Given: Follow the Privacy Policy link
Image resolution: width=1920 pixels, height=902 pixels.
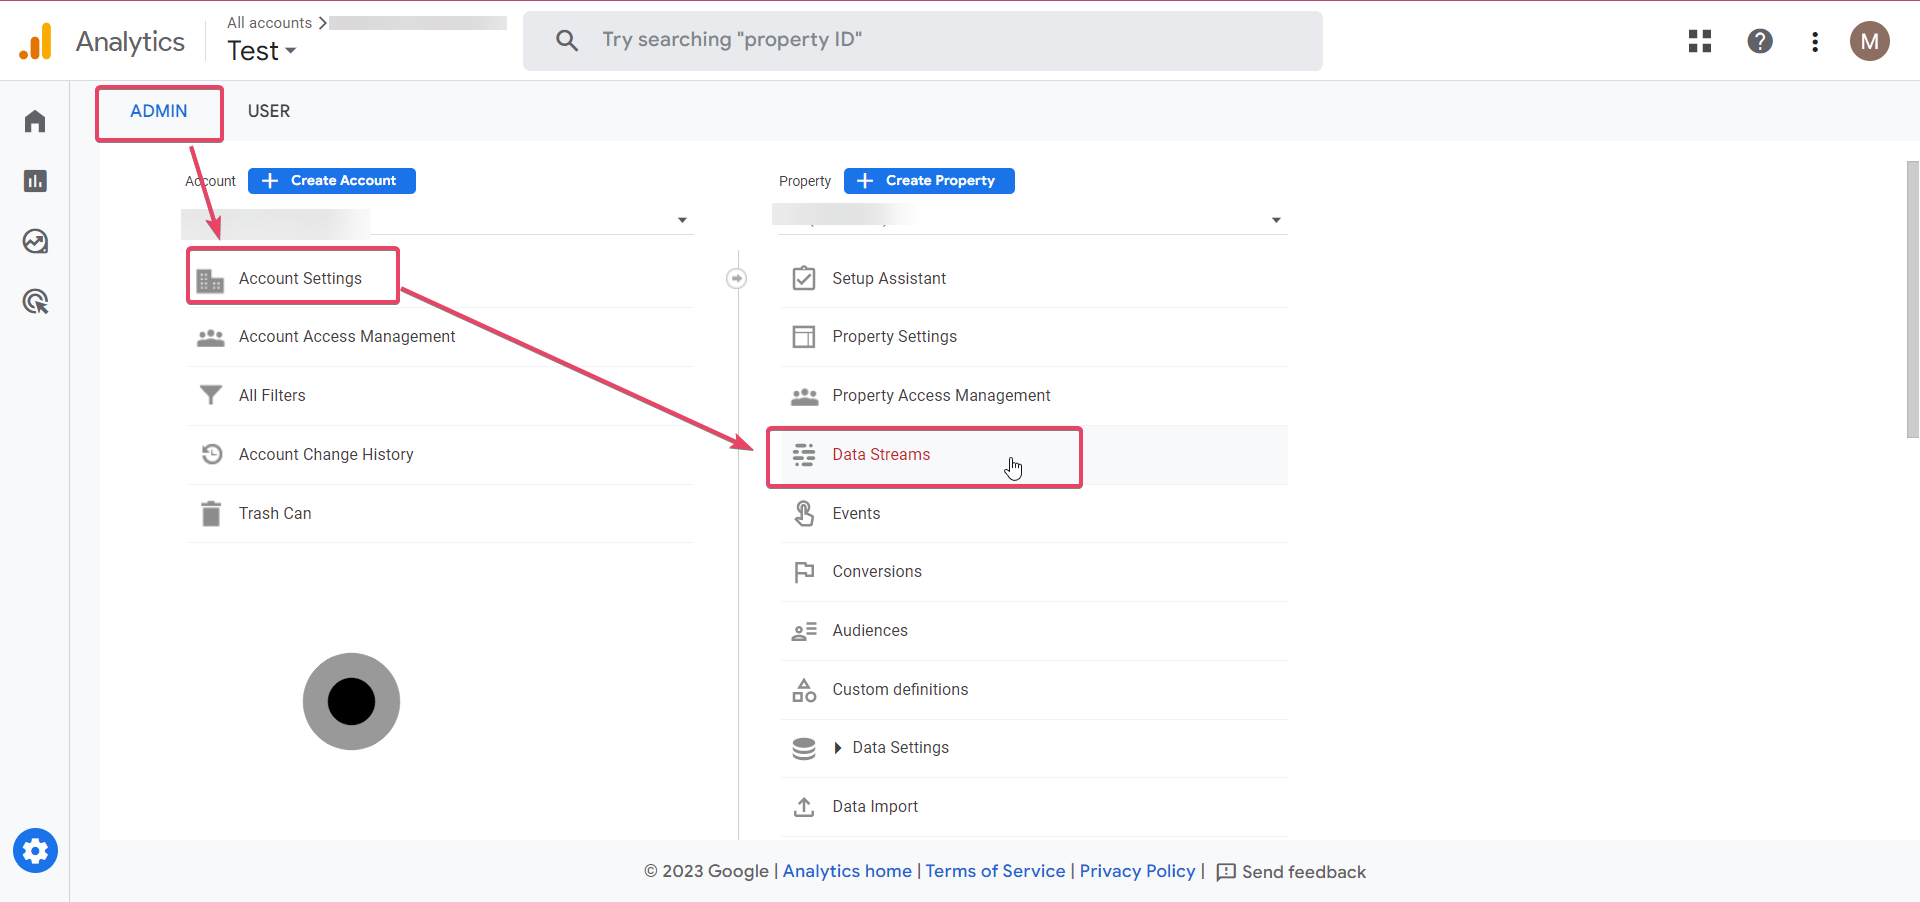Looking at the screenshot, I should point(1137,871).
